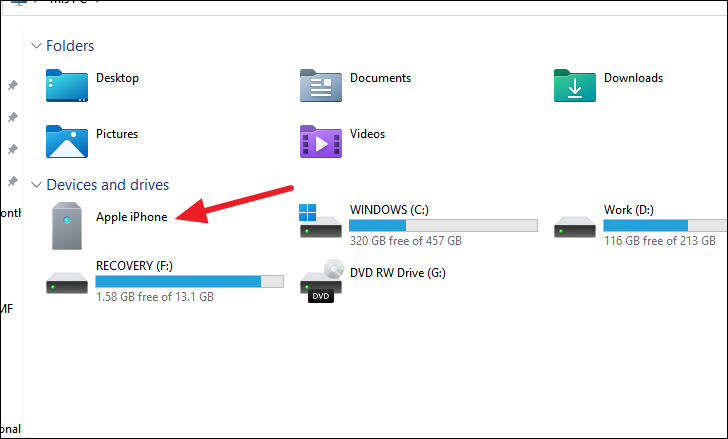728x439 pixels.
Task: Click the Work (D:) storage usage bar
Action: [665, 226]
